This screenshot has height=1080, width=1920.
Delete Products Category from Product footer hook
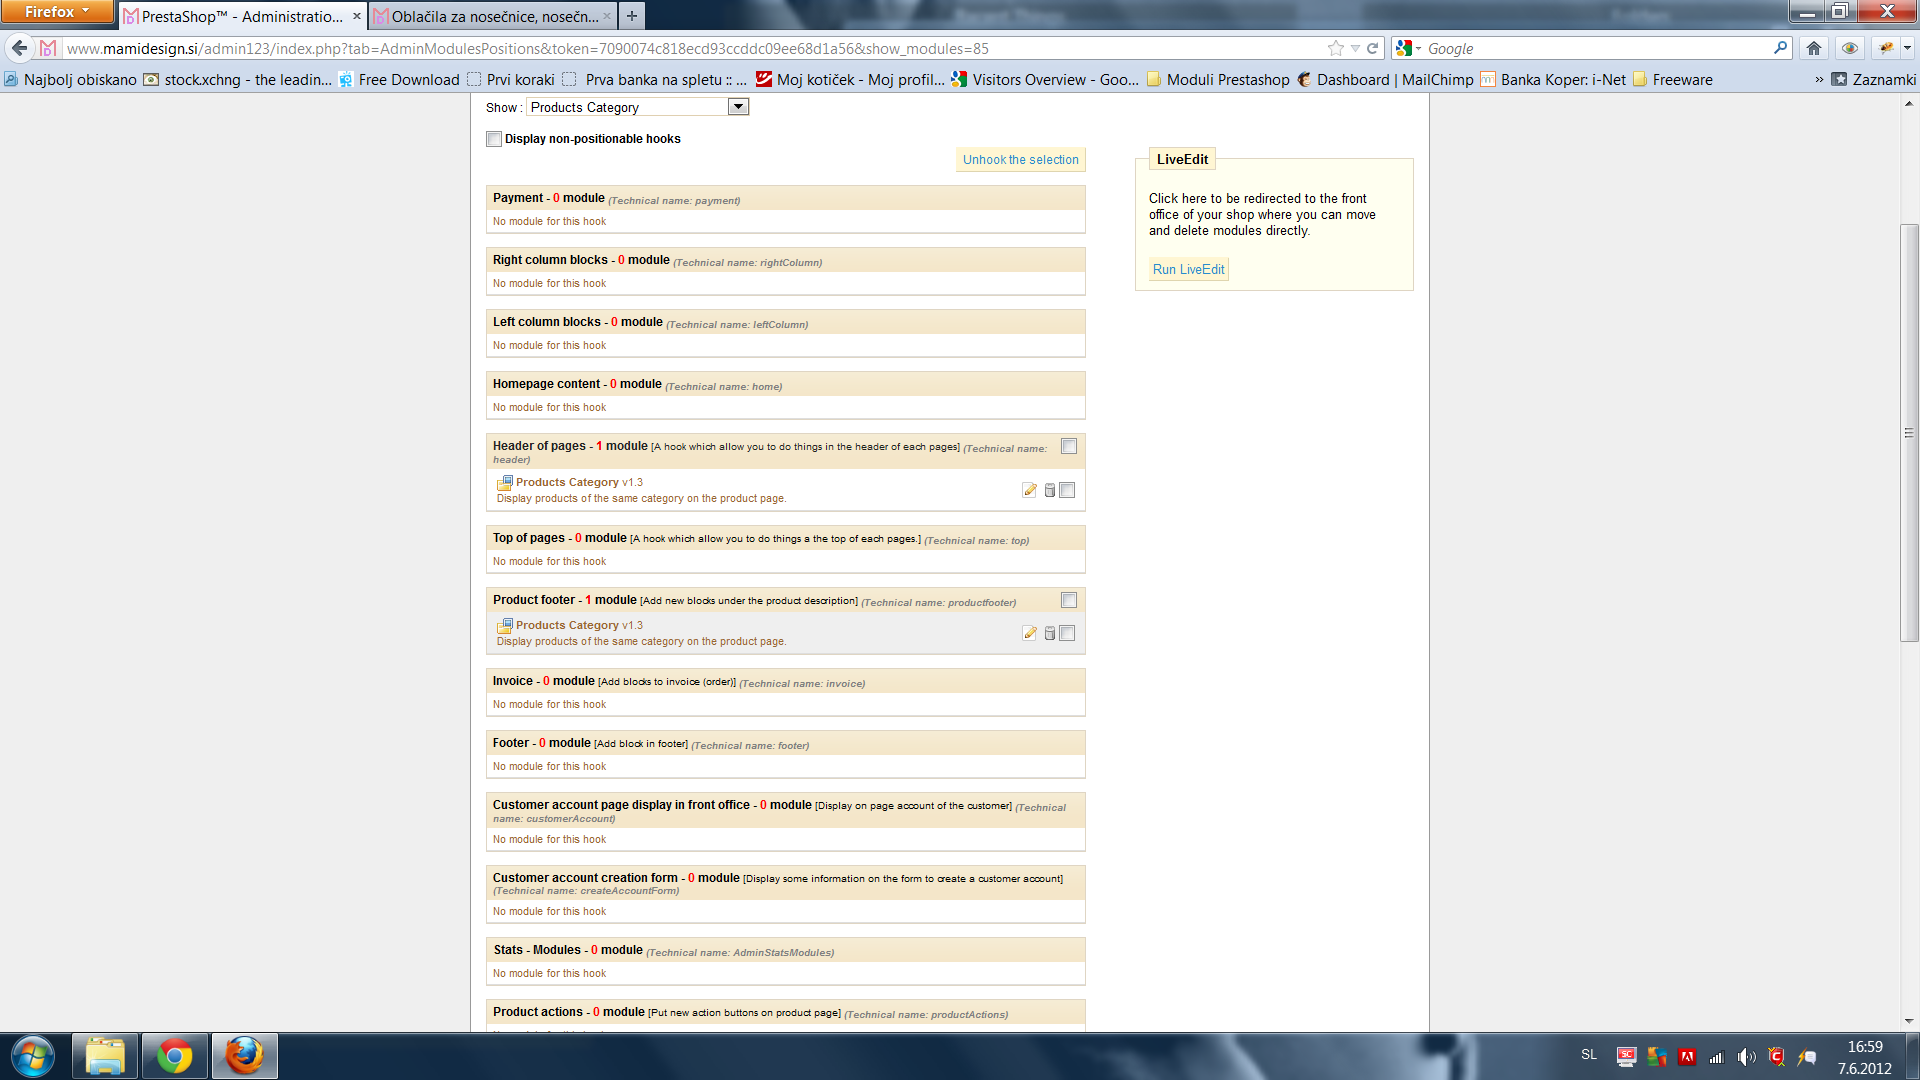[x=1049, y=633]
